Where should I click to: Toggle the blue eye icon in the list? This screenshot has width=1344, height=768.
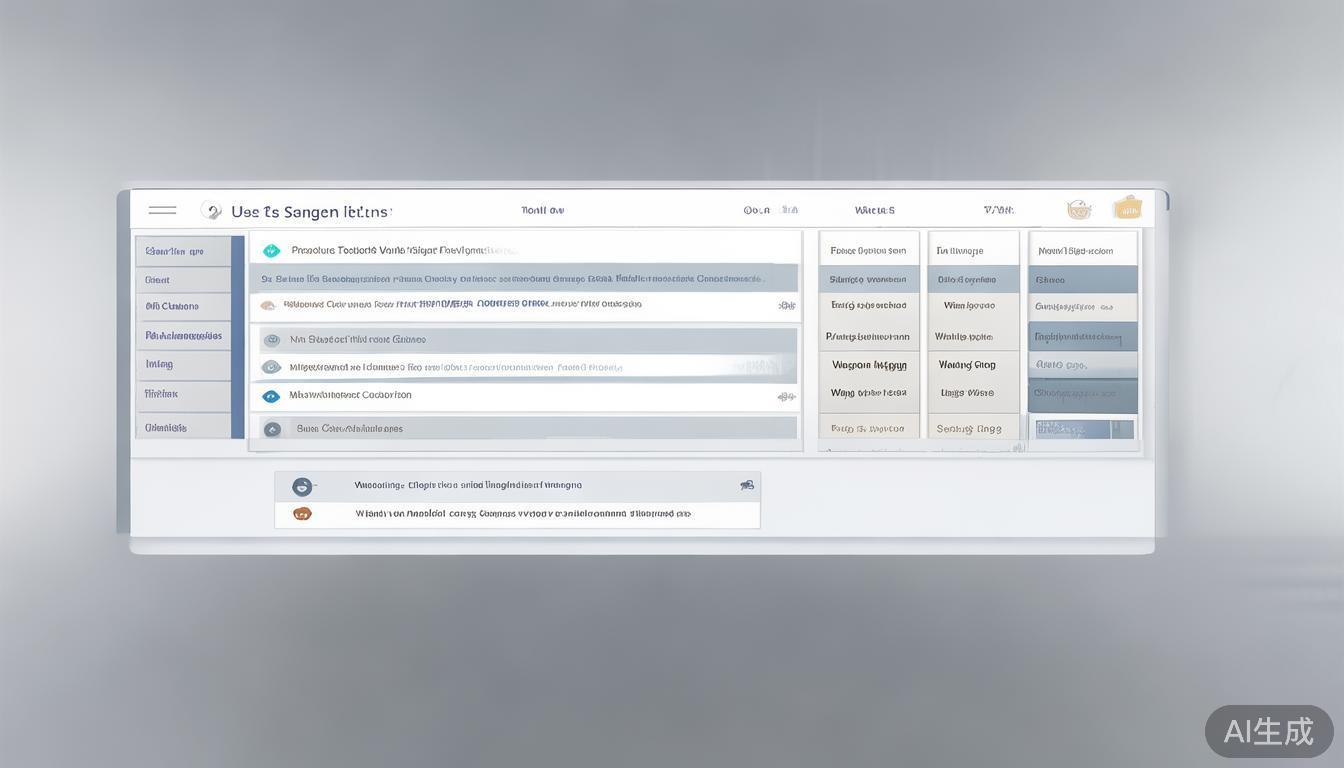270,396
